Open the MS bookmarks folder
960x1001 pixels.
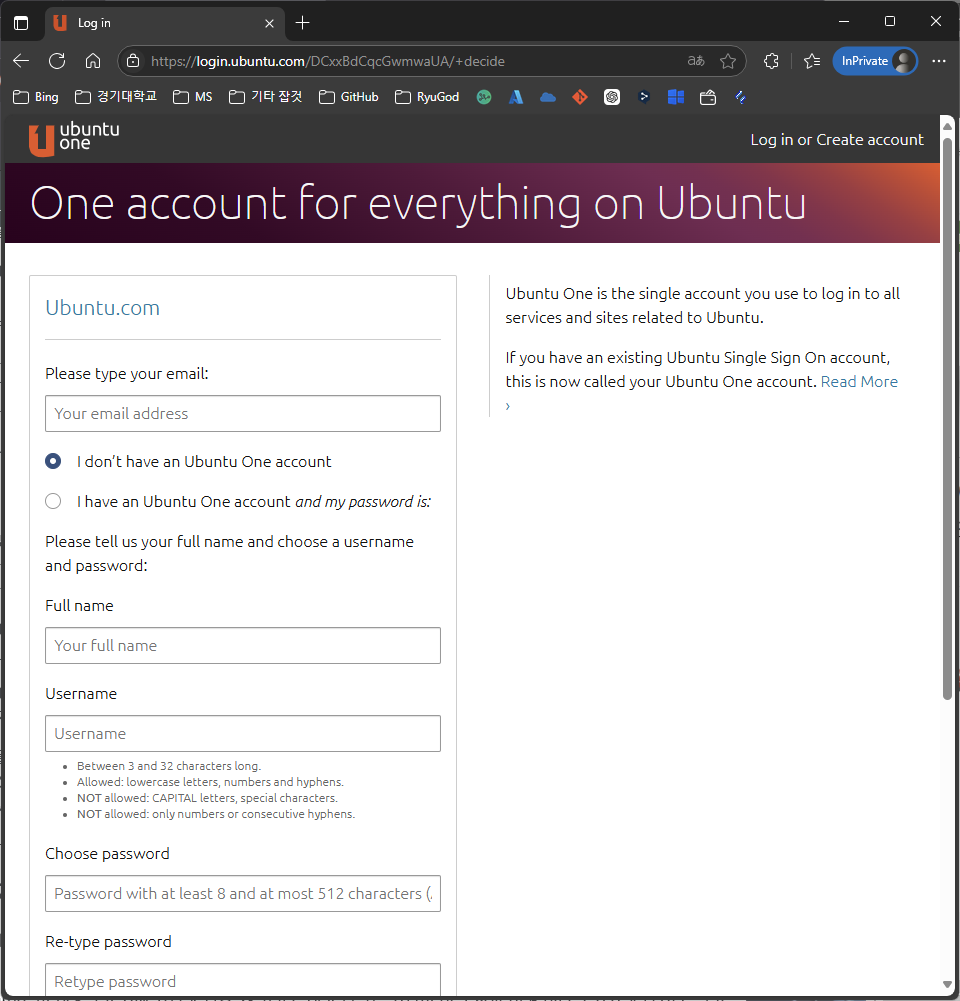point(193,97)
